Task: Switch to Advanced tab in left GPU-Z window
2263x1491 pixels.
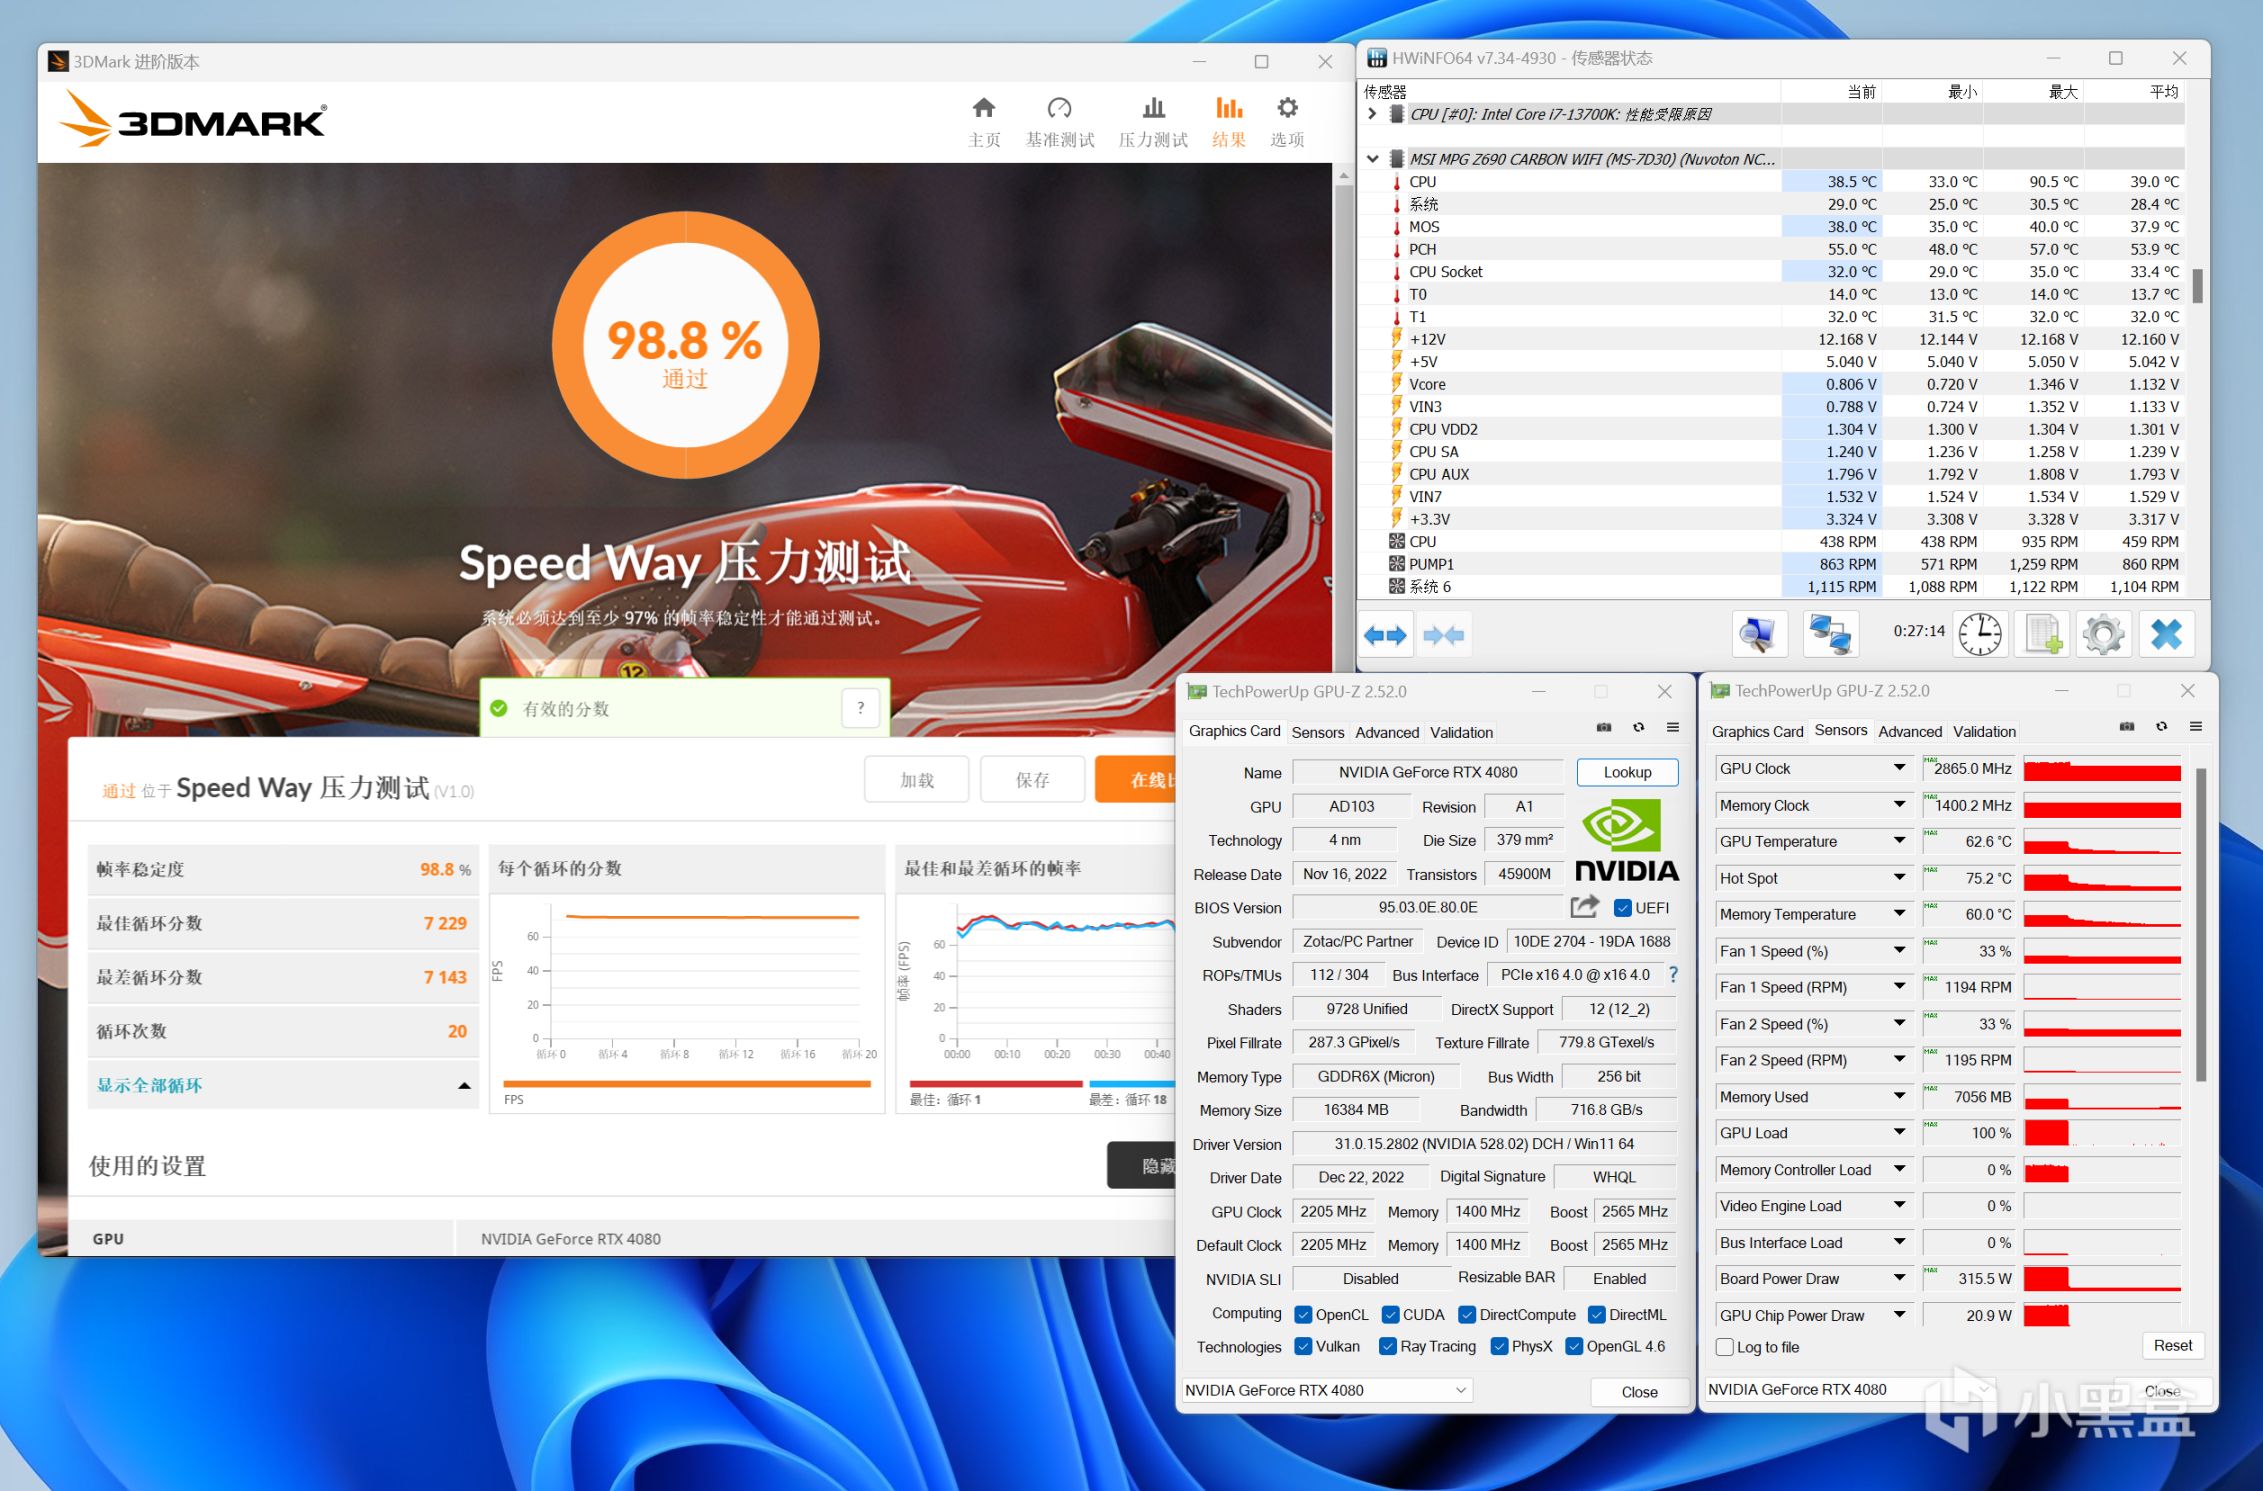Action: pos(1386,732)
